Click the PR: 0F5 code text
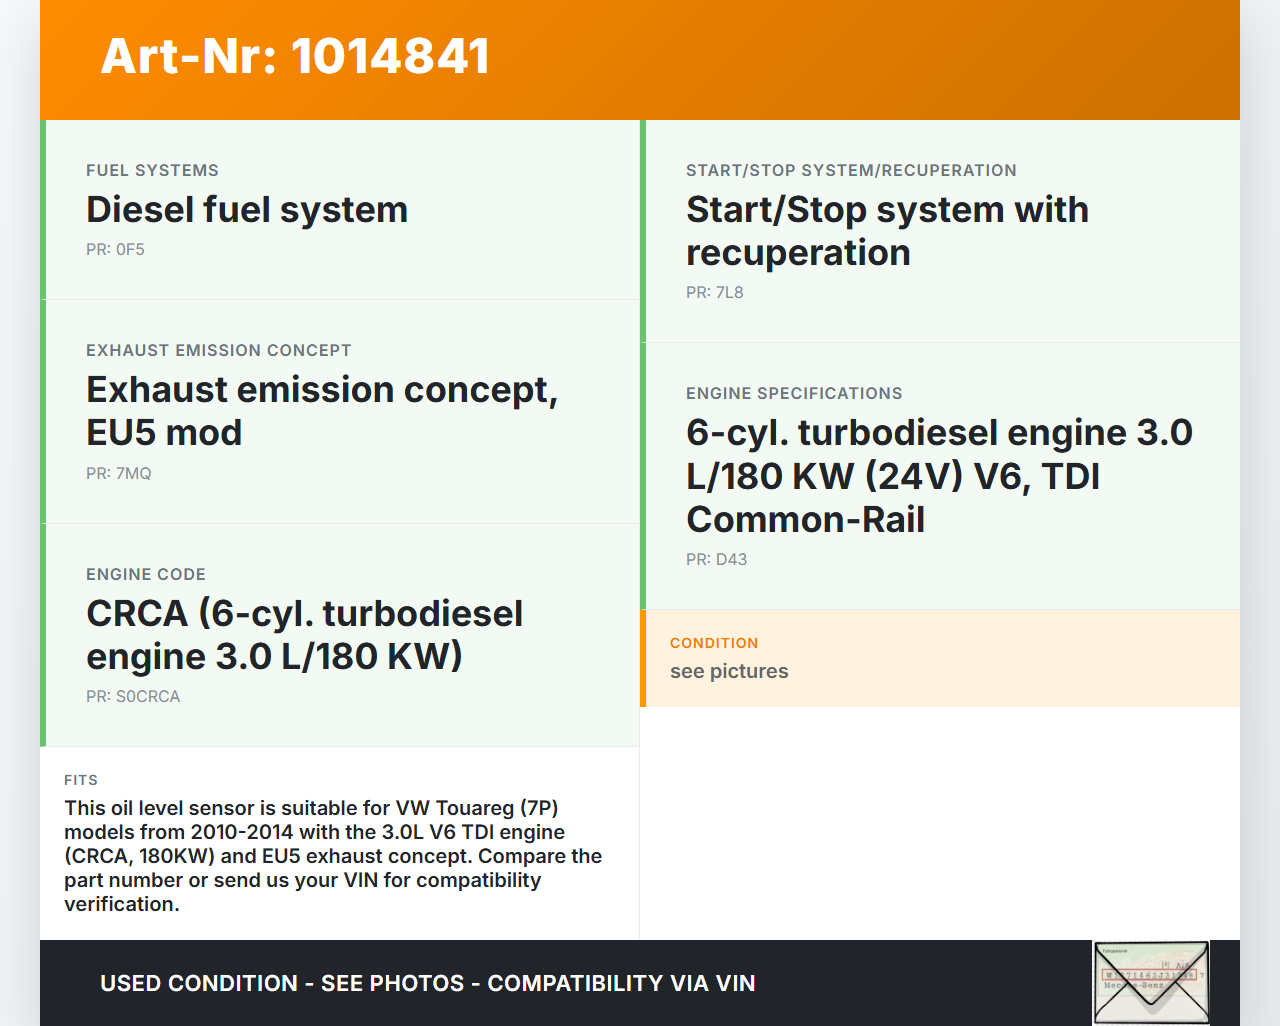This screenshot has height=1026, width=1280. pyautogui.click(x=115, y=250)
